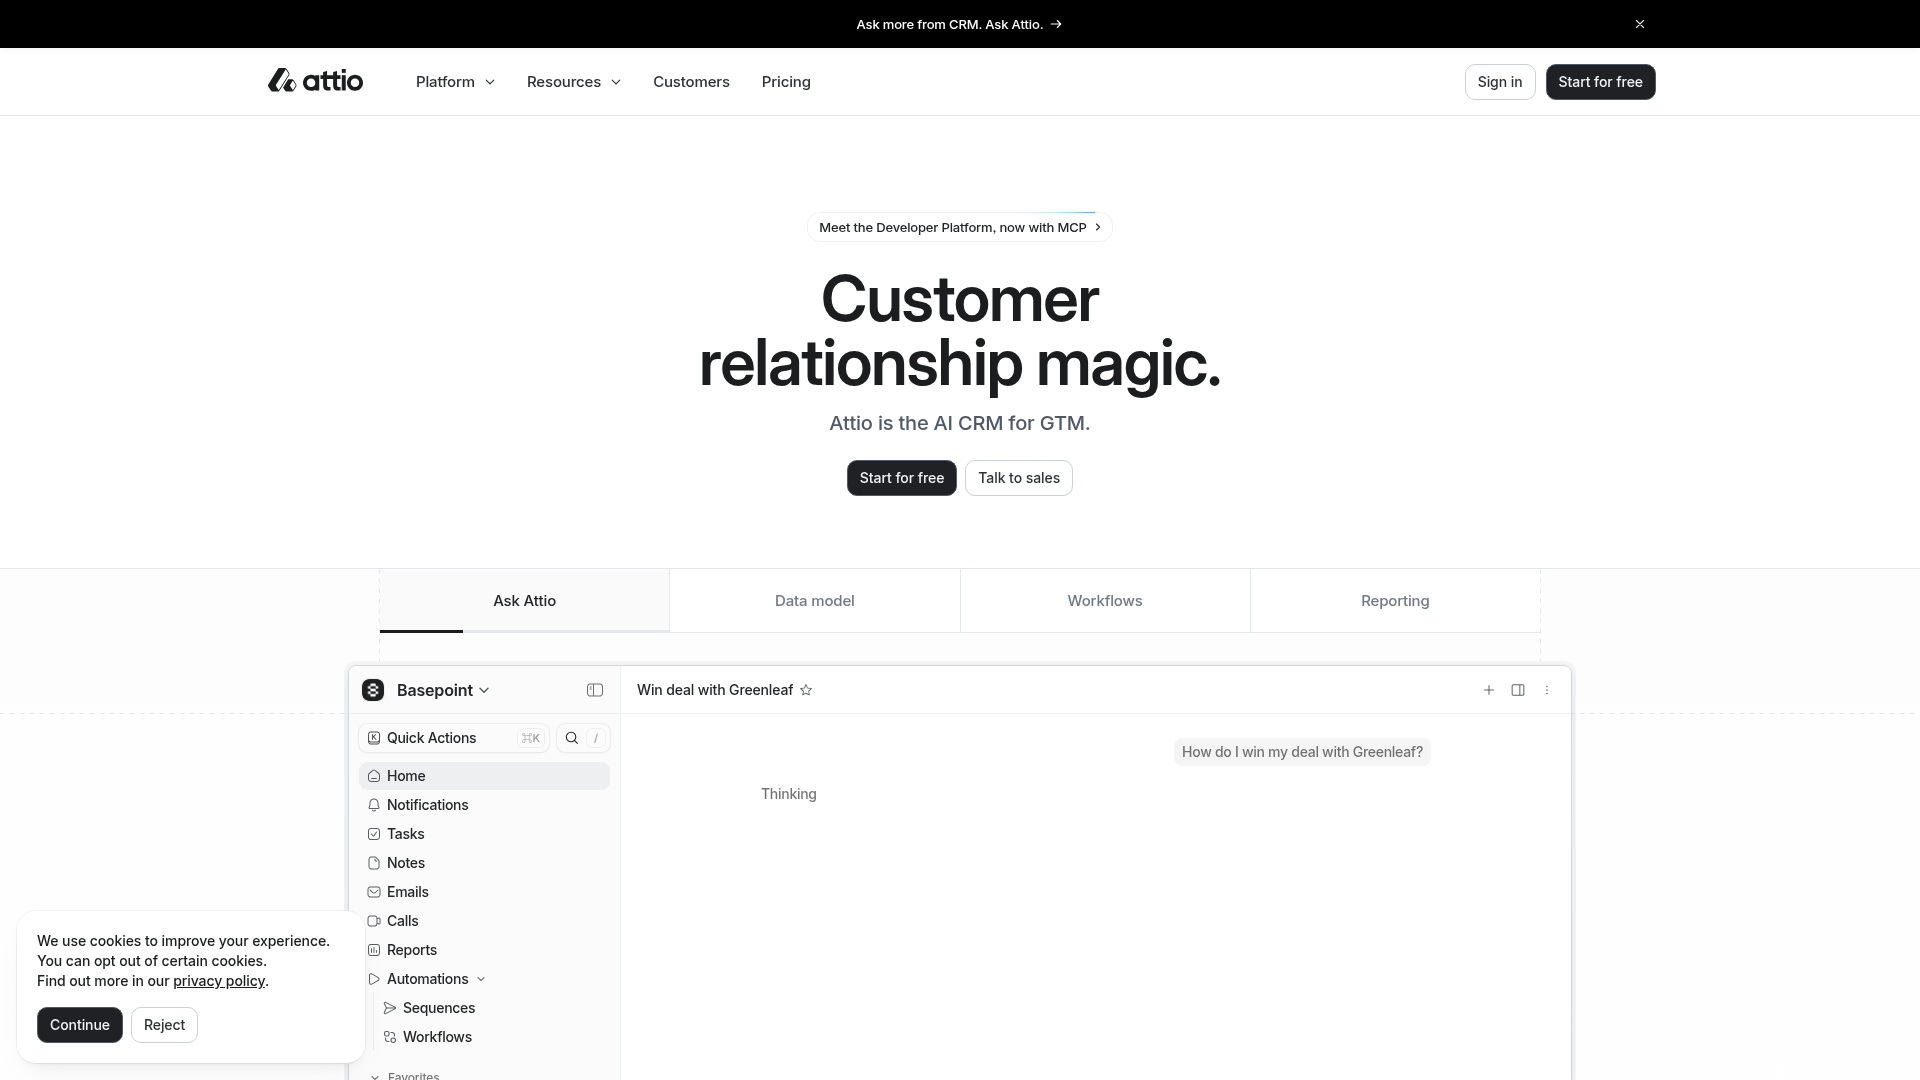
Task: Switch to the Reporting tab
Action: [x=1394, y=601]
